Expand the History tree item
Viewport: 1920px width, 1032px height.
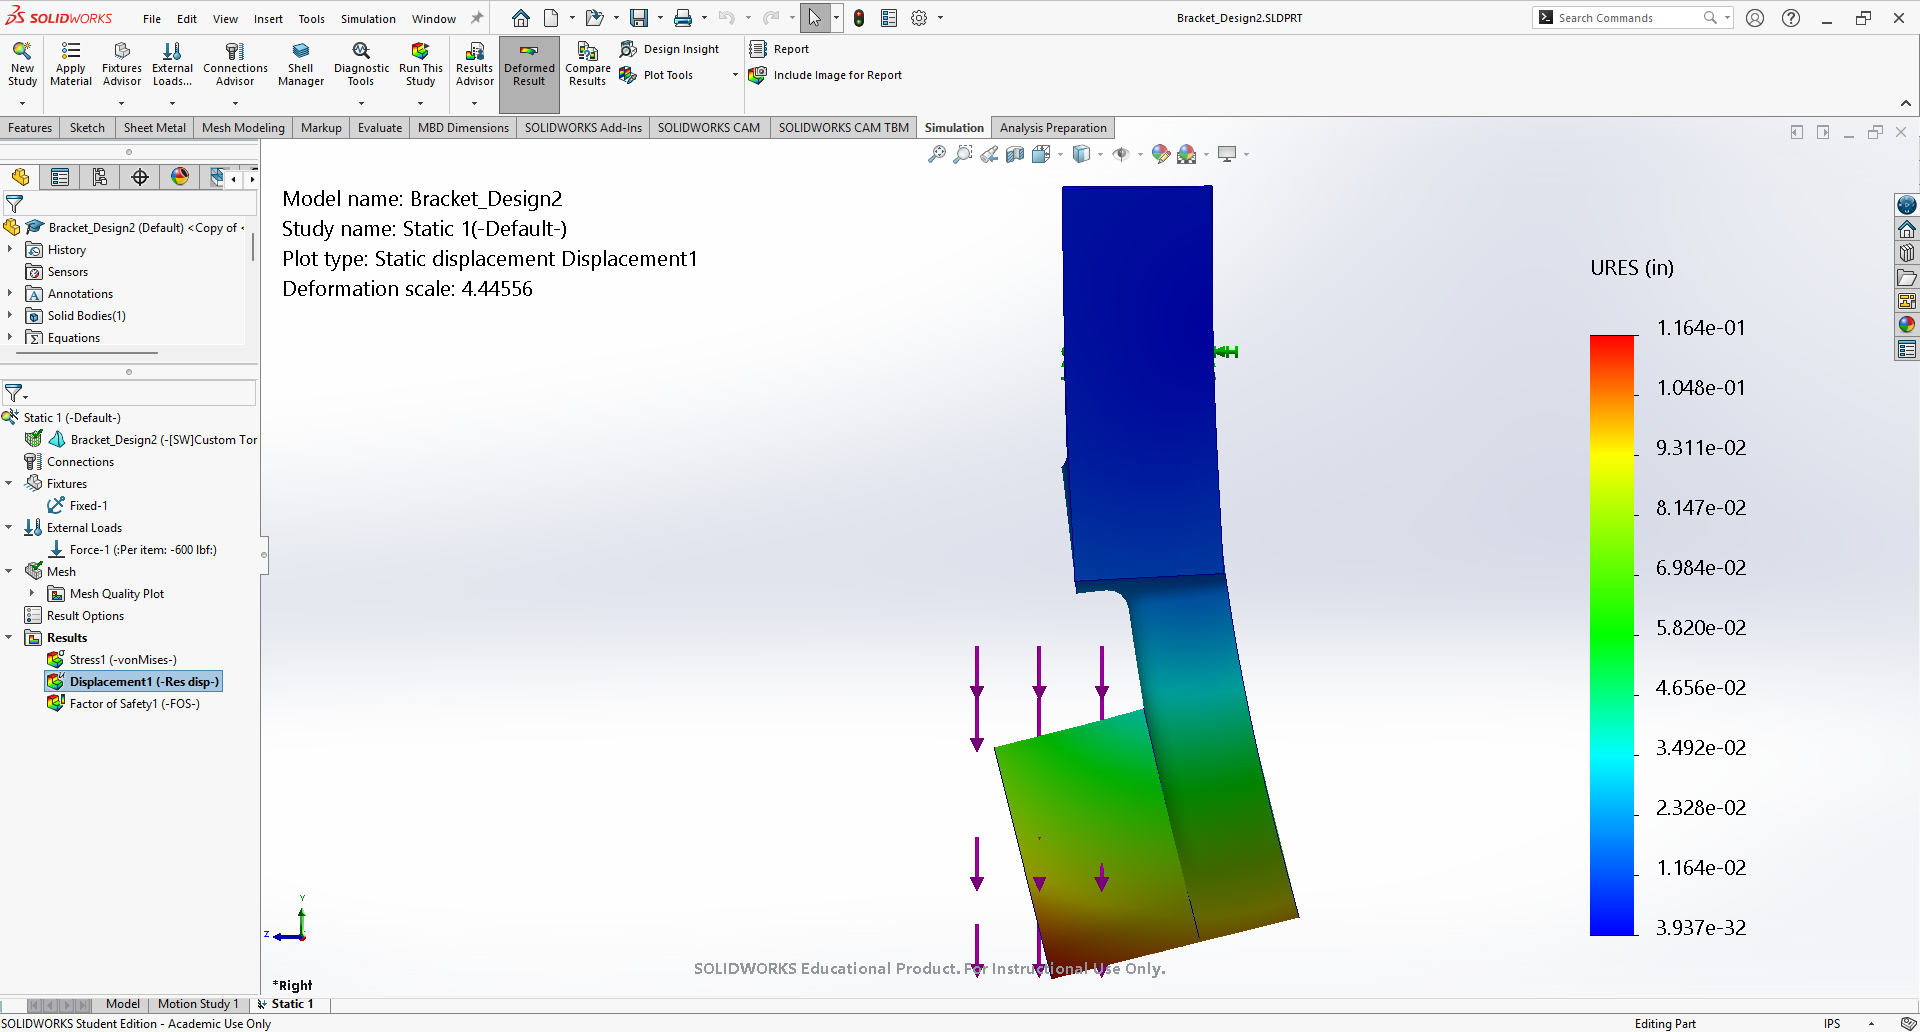click(x=10, y=250)
